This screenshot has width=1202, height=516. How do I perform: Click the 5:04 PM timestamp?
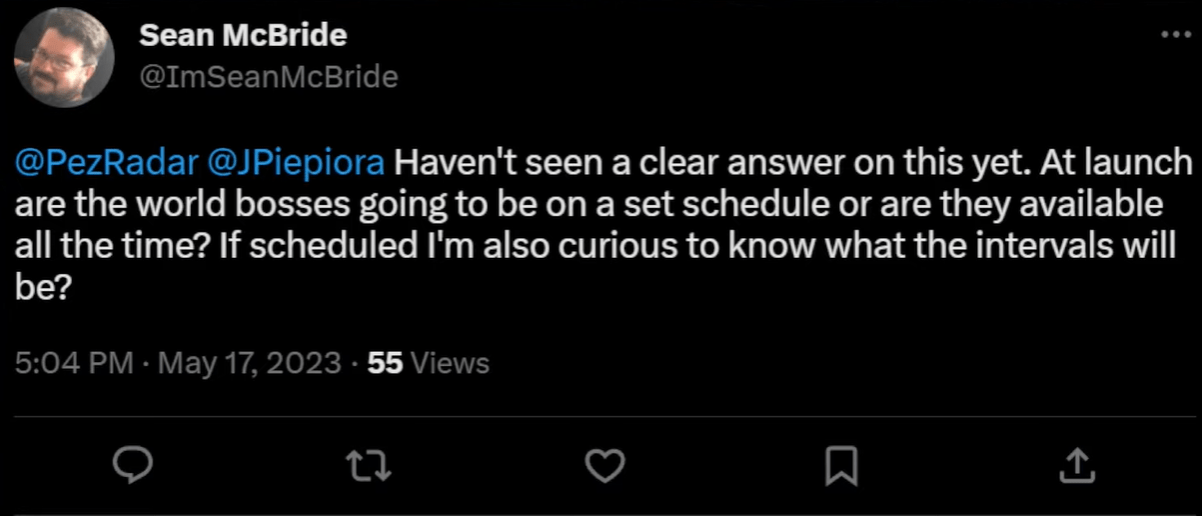tap(75, 363)
